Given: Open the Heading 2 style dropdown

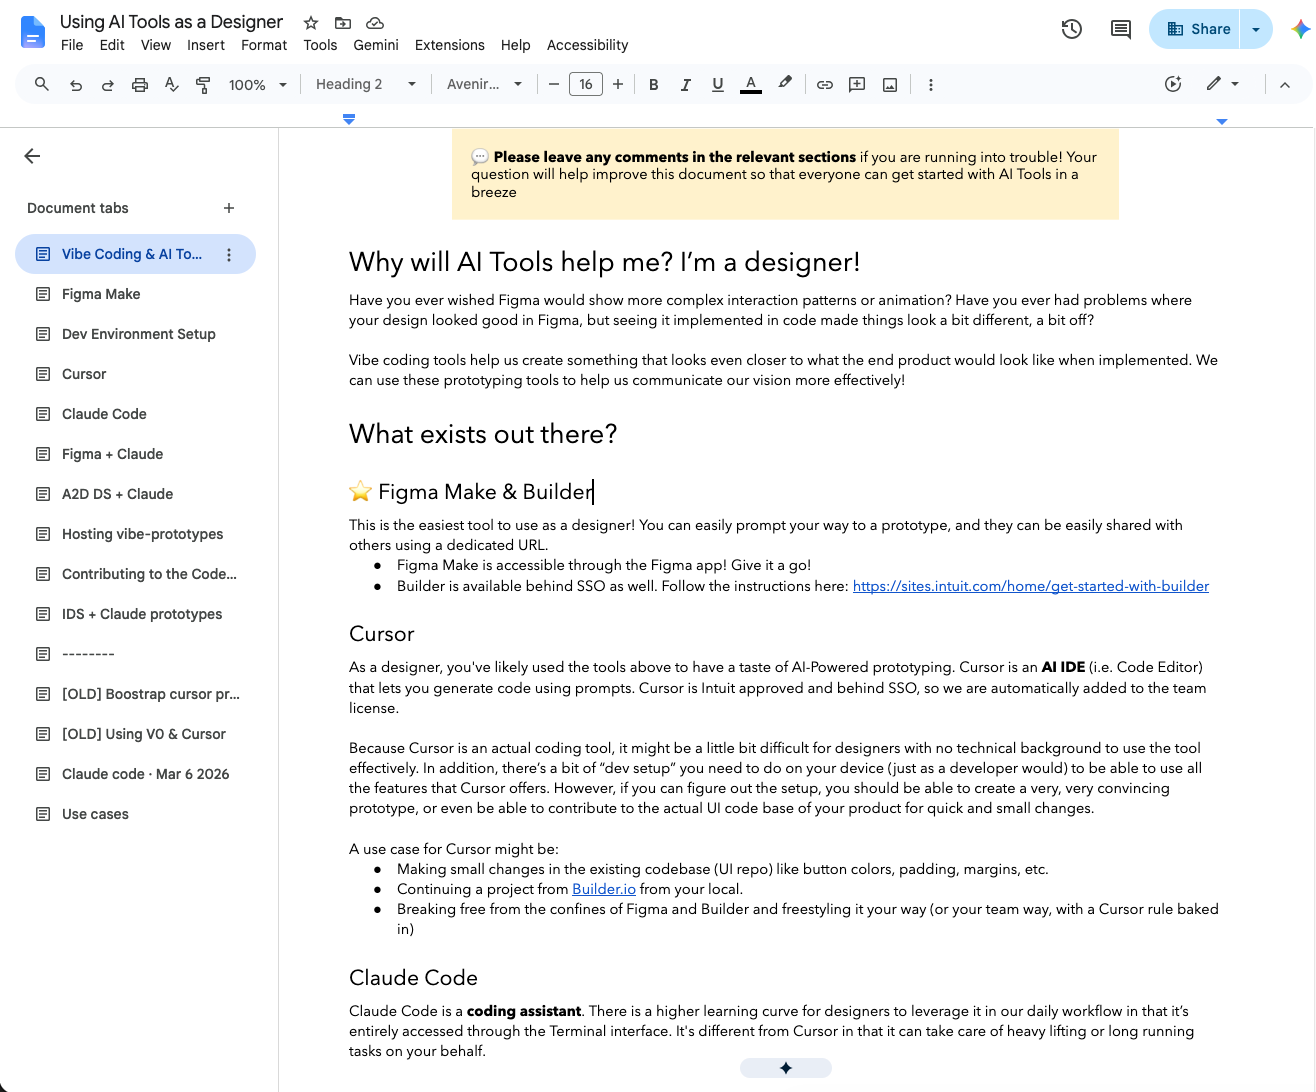Looking at the screenshot, I should pyautogui.click(x=366, y=85).
